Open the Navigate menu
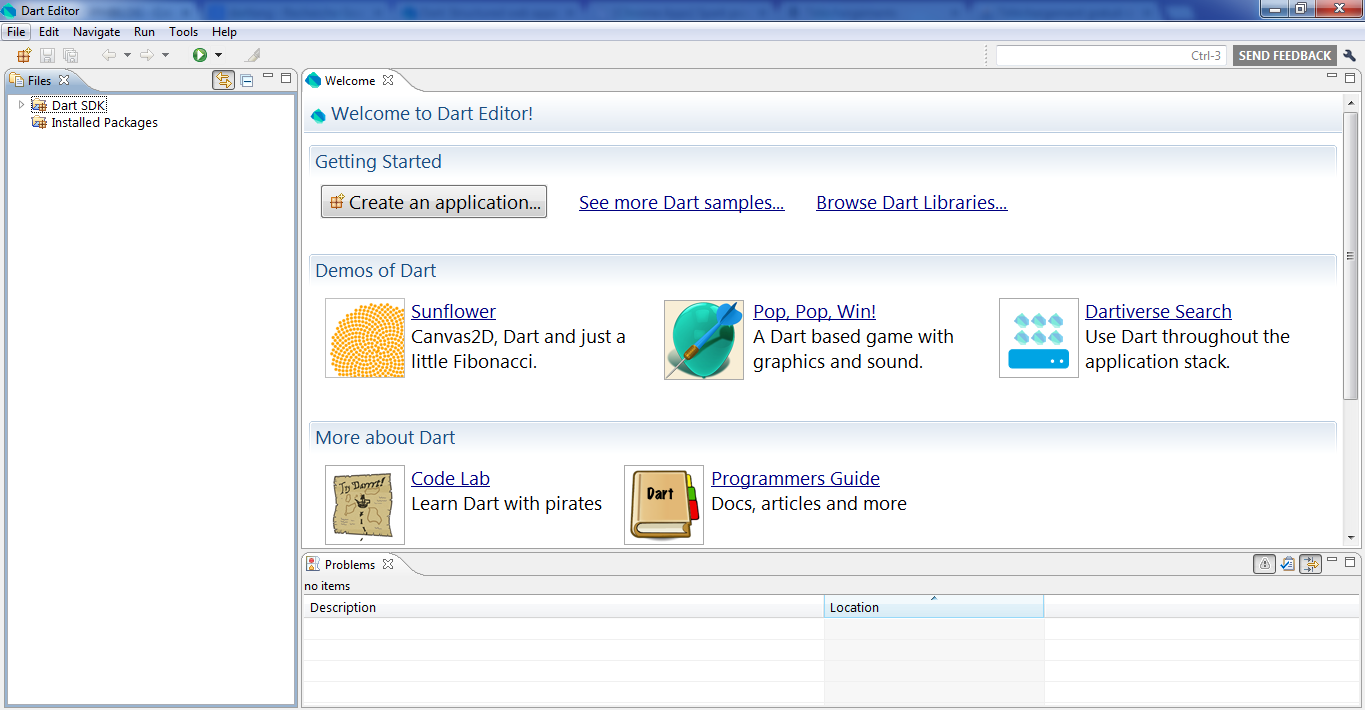The image size is (1365, 710). pos(97,32)
